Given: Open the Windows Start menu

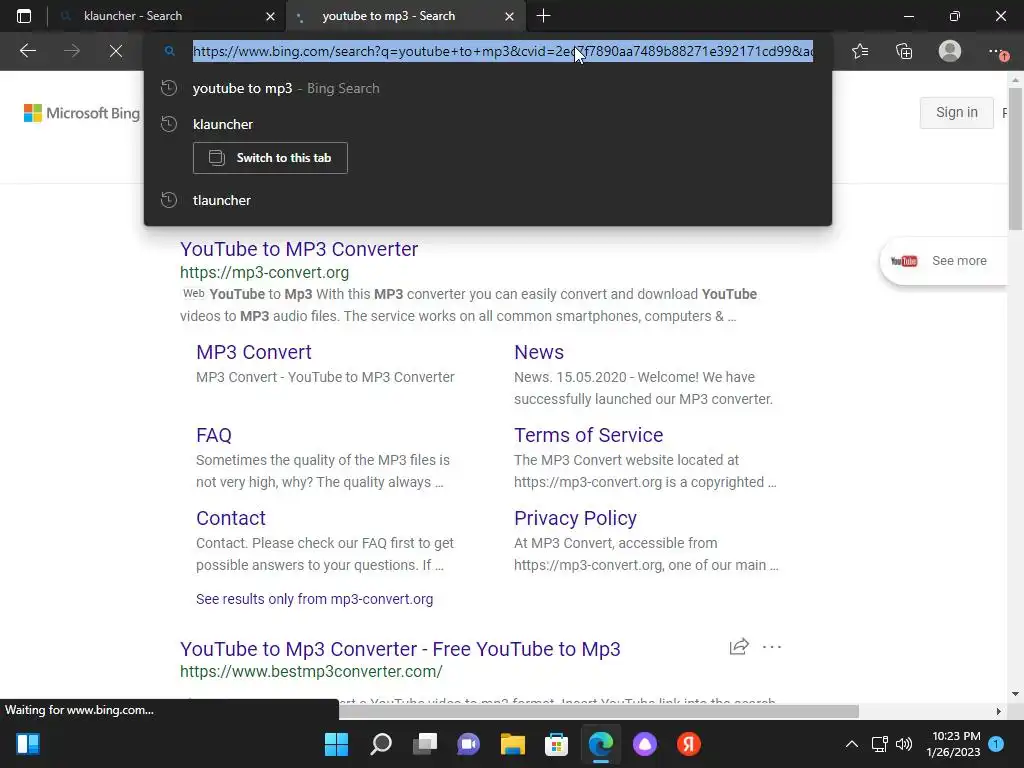Looking at the screenshot, I should pyautogui.click(x=336, y=744).
